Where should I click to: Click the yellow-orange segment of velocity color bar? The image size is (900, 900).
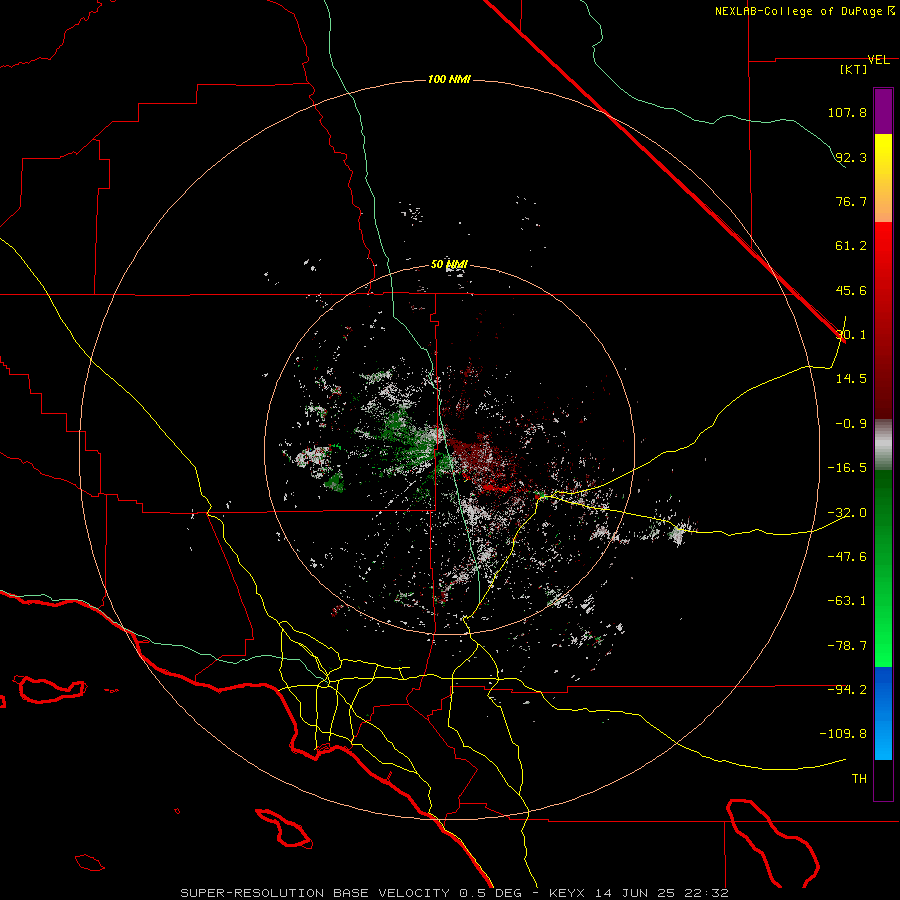[883, 178]
